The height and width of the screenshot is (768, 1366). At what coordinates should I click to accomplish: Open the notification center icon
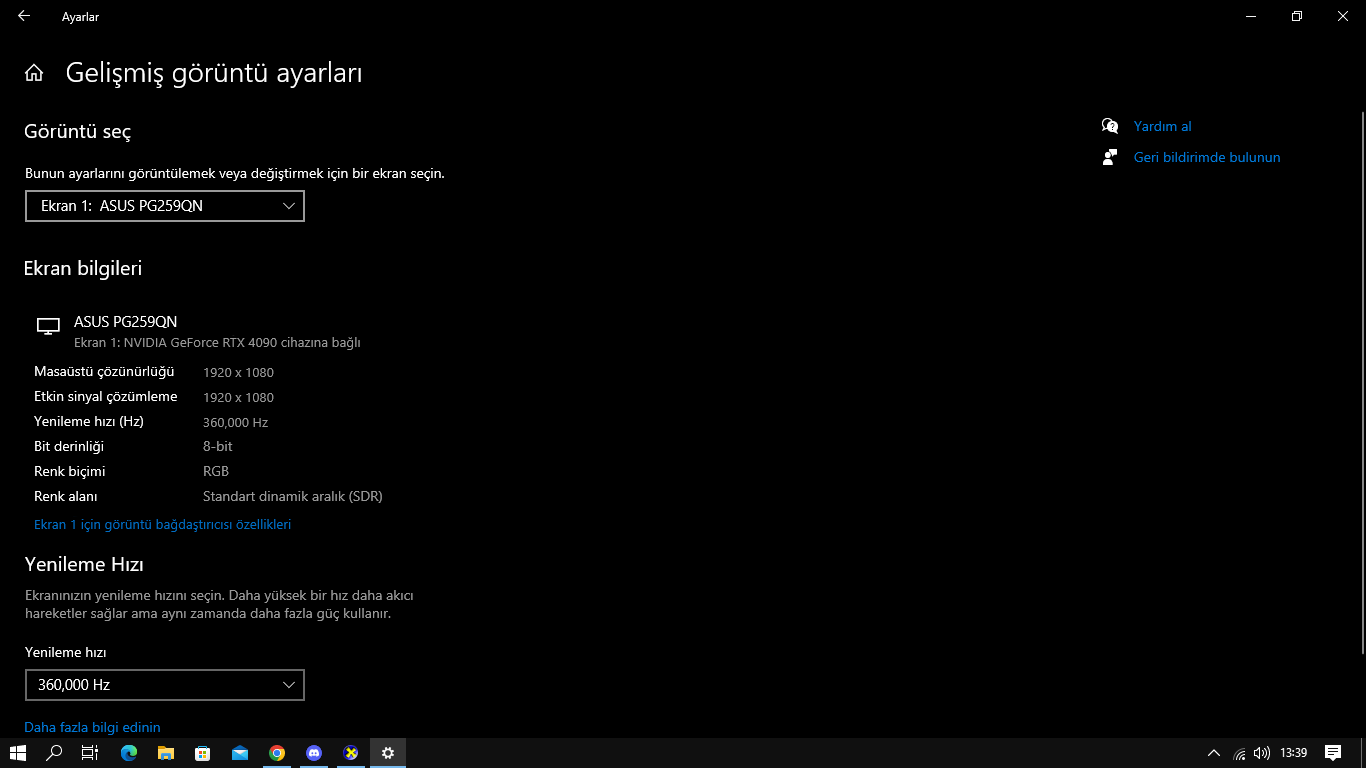[x=1333, y=753]
